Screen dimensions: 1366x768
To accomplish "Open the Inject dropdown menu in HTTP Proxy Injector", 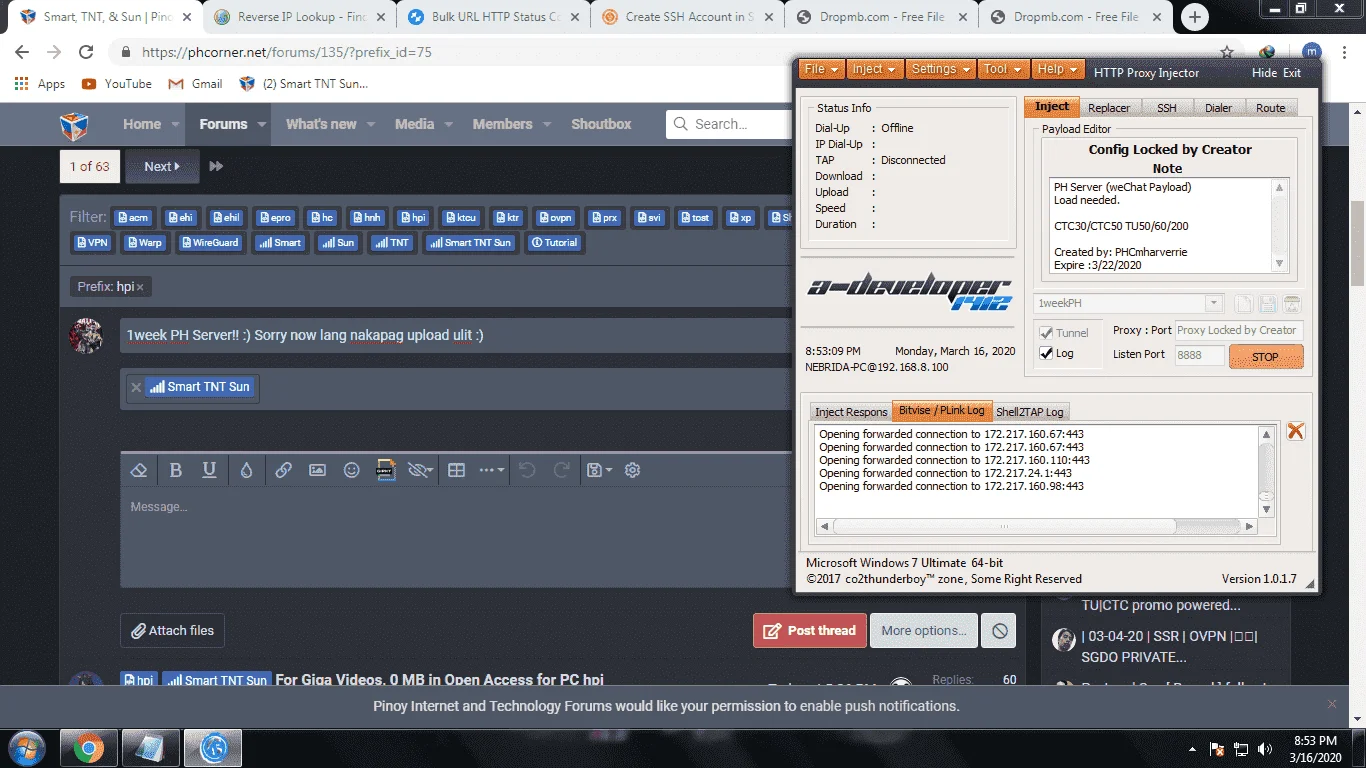I will pyautogui.click(x=874, y=69).
